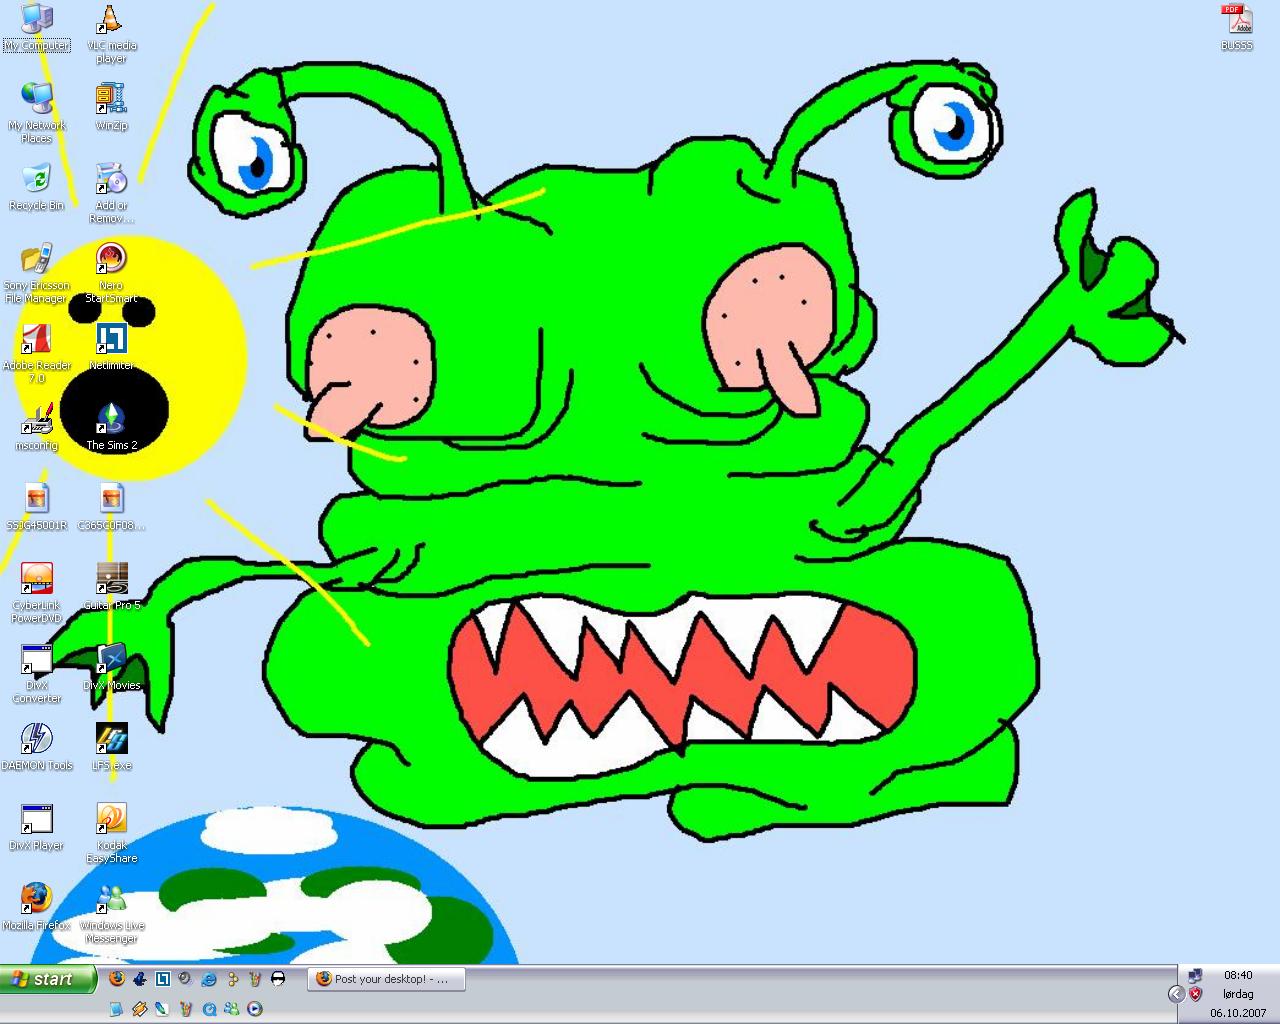Viewport: 1280px width, 1024px height.
Task: Select the My Network Places icon
Action: 37,114
